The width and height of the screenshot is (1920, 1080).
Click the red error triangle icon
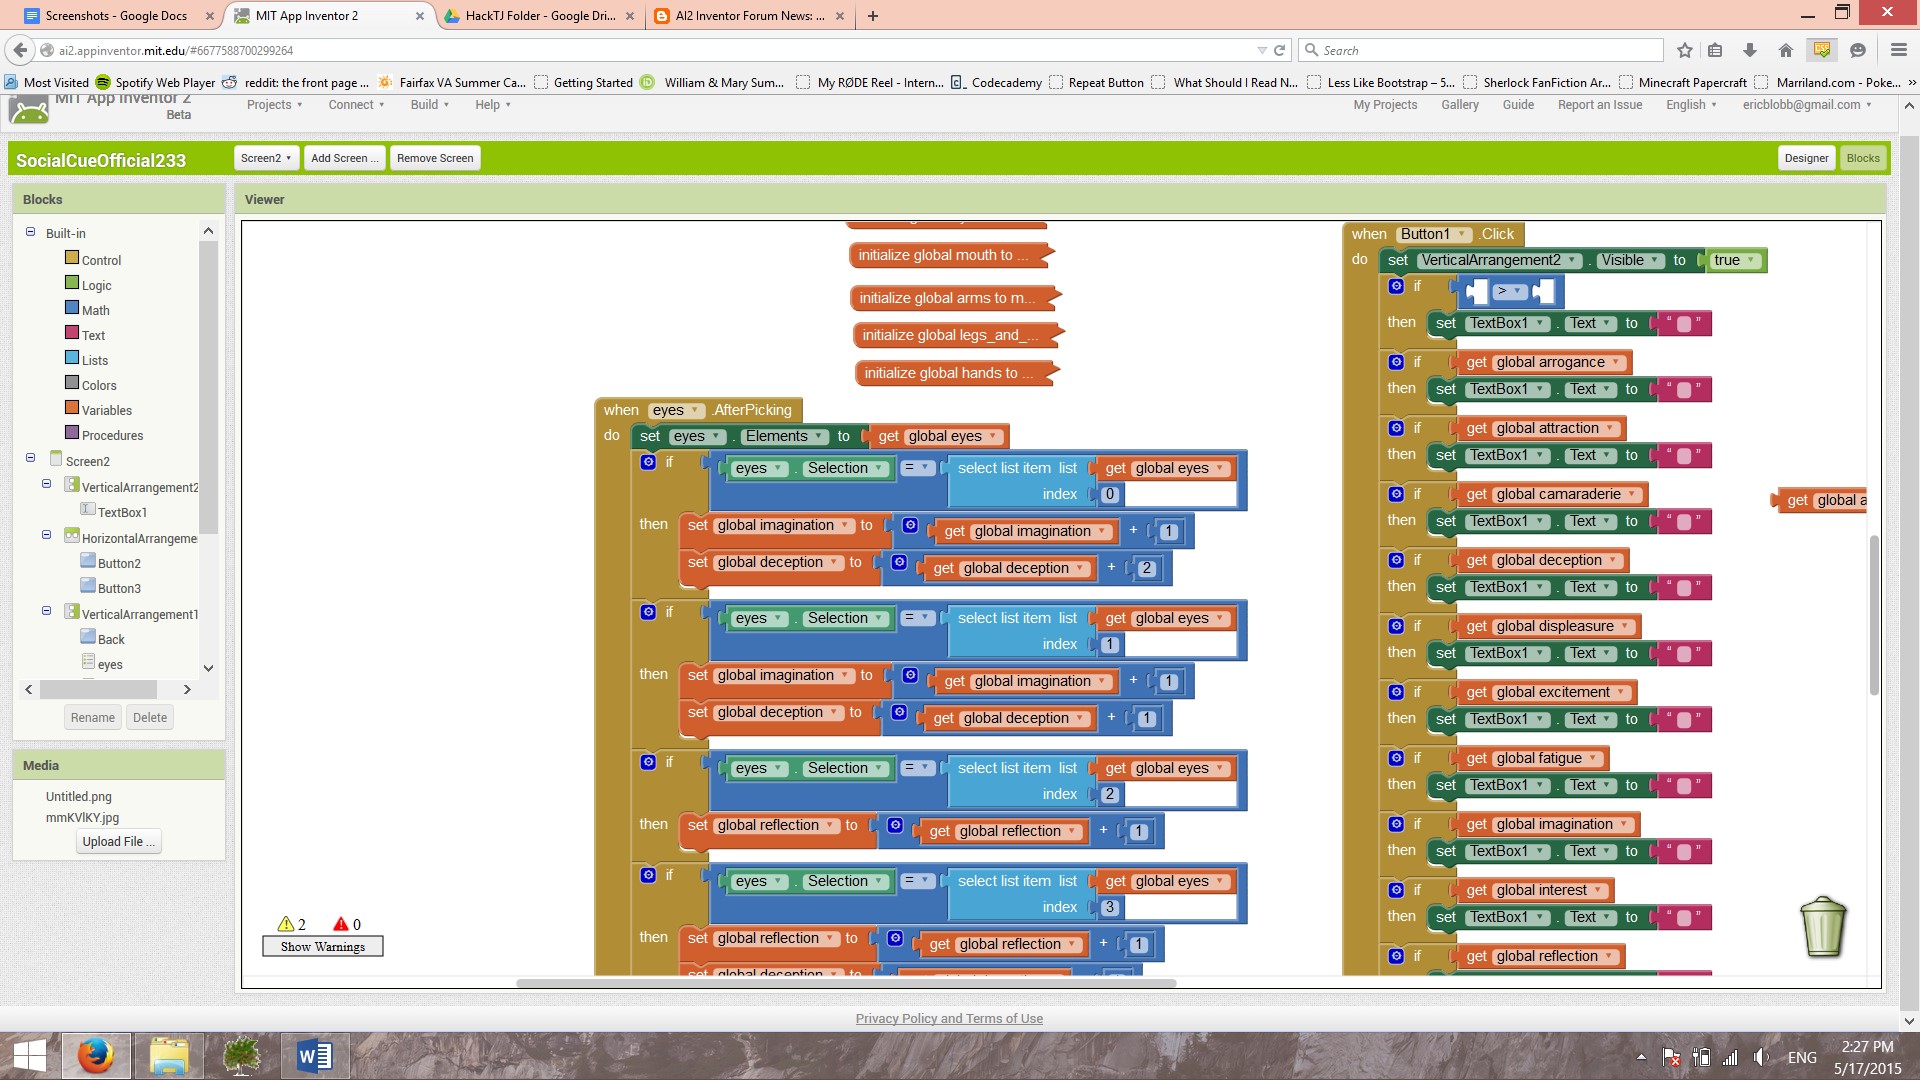coord(341,924)
